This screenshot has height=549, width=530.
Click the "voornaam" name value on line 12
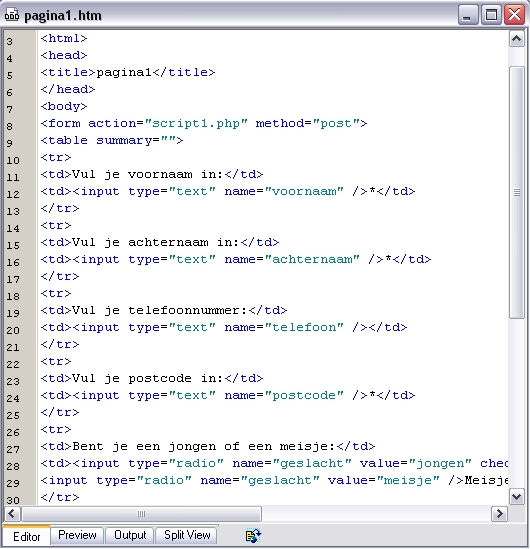click(304, 192)
